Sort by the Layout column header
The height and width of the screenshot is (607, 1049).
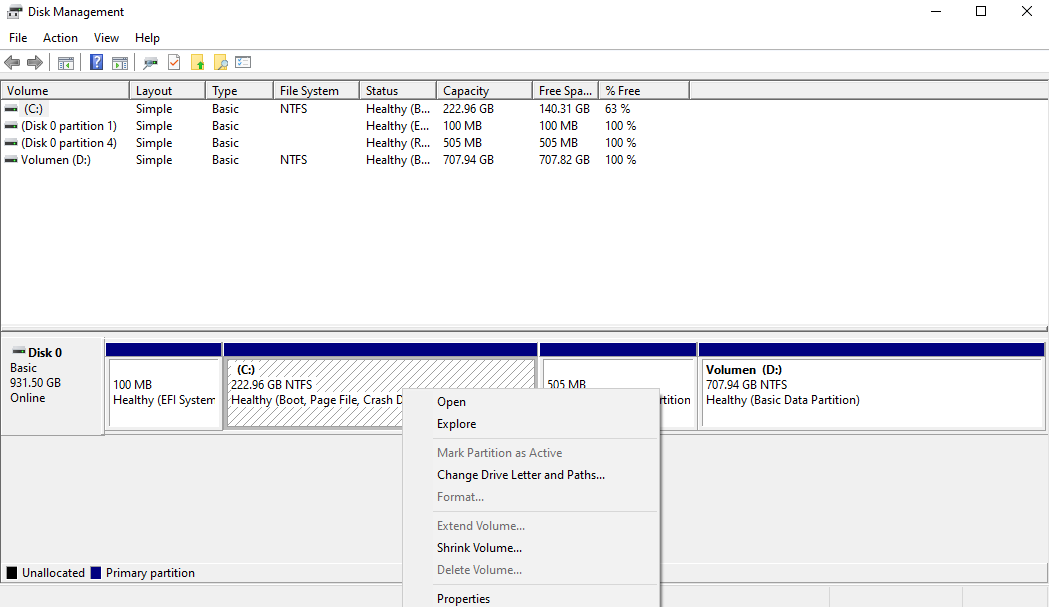(167, 90)
